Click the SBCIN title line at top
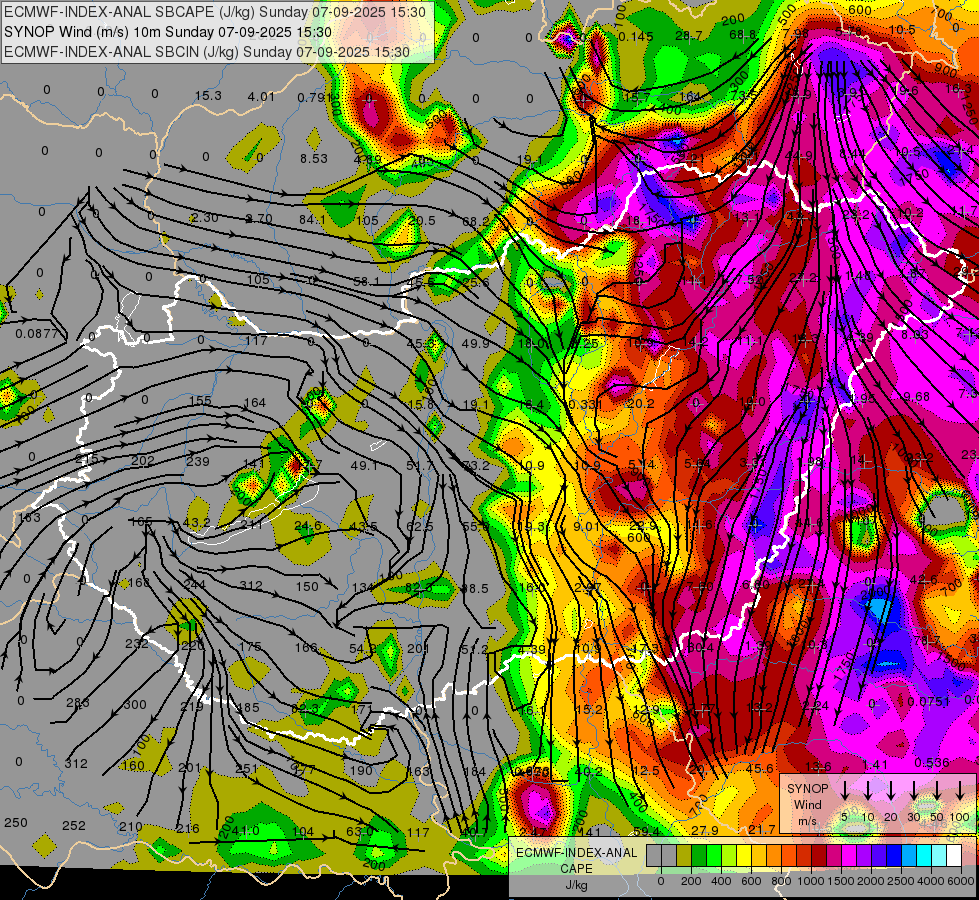Image resolution: width=979 pixels, height=900 pixels. 207,52
